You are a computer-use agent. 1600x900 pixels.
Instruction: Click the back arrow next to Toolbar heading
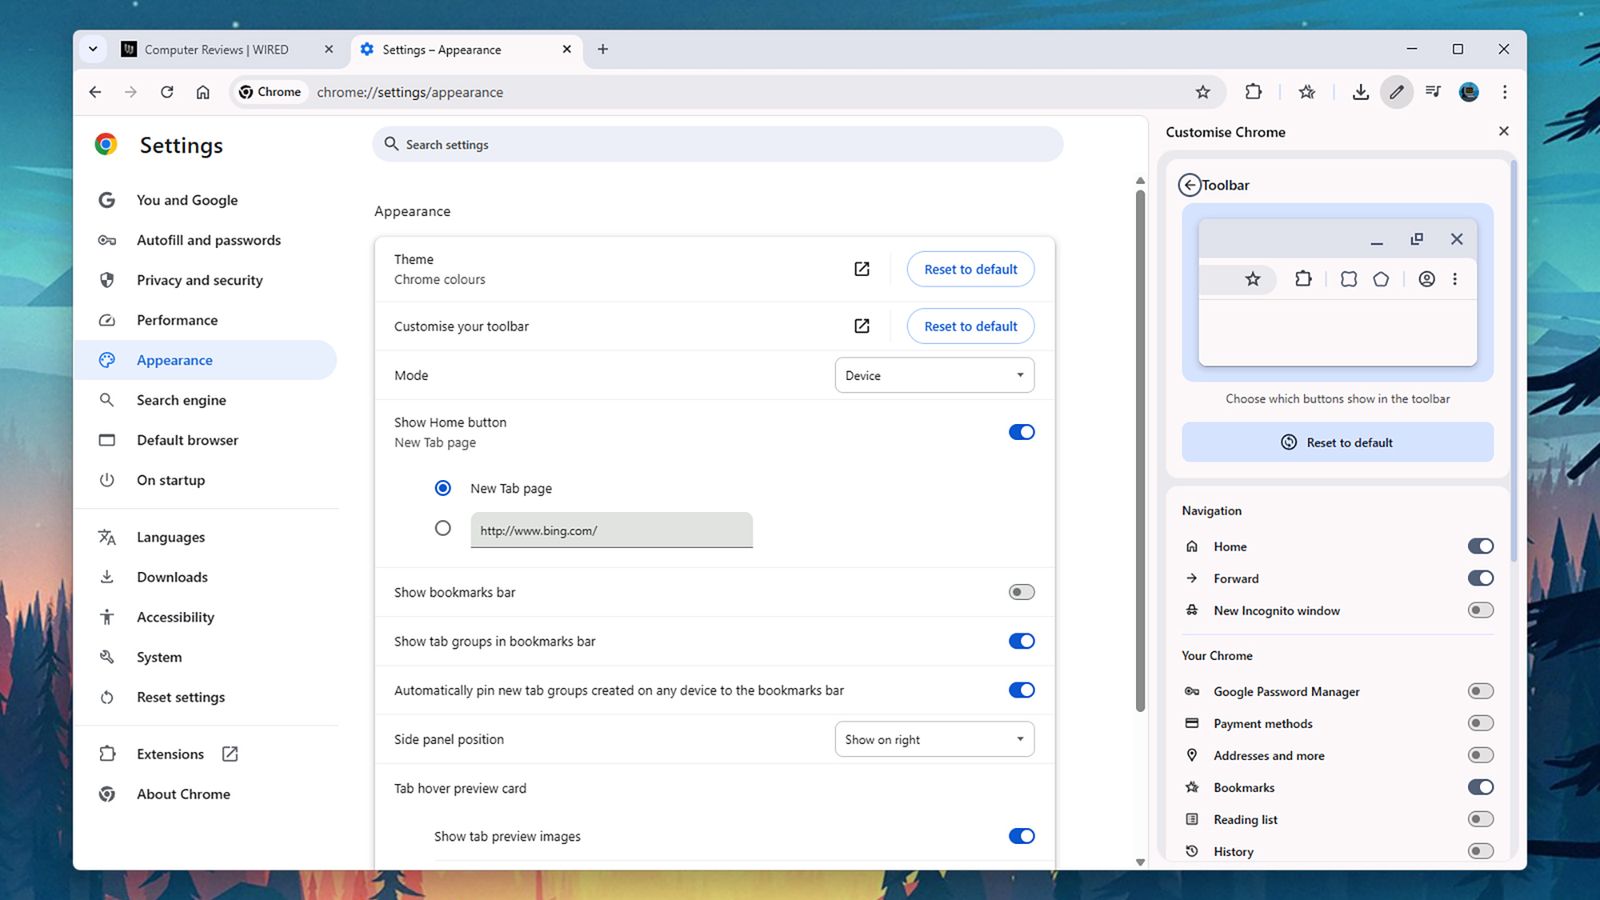coord(1189,185)
